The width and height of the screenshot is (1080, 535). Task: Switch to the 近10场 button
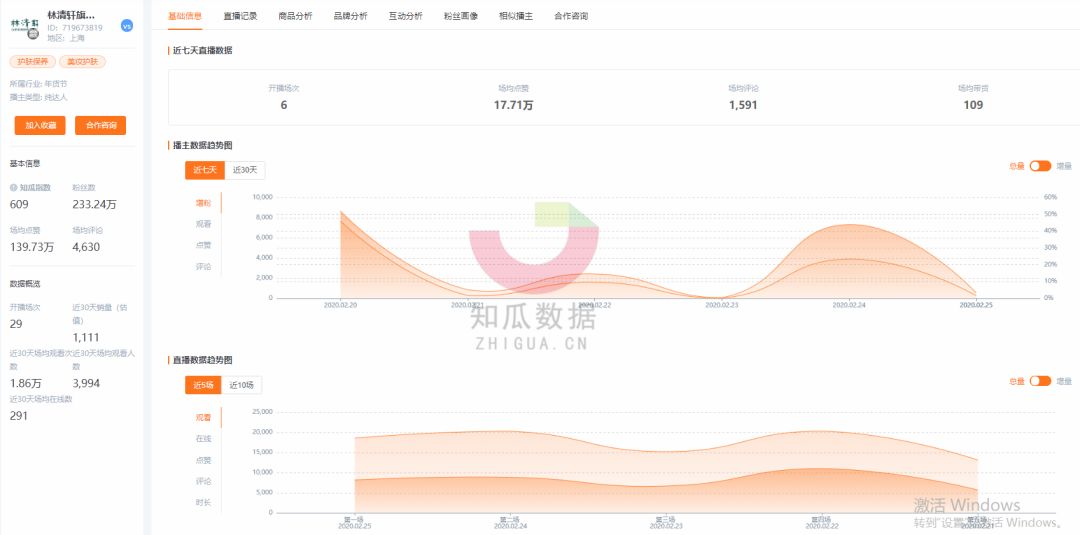(x=242, y=385)
